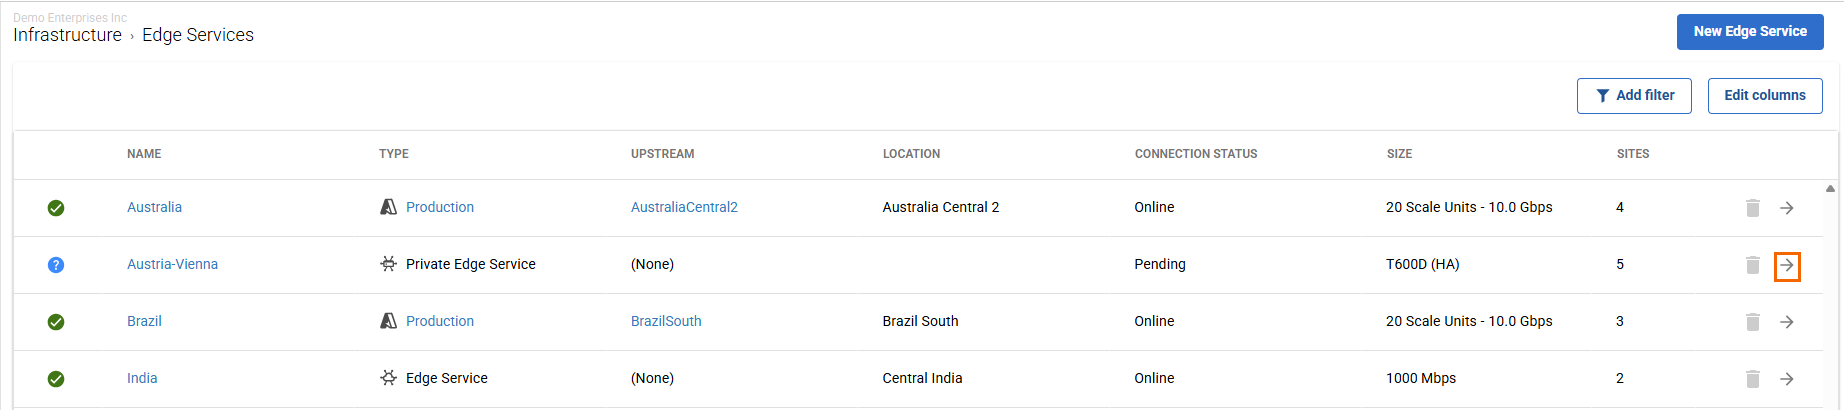Delete the Austria-Vienna edge service

point(1752,265)
